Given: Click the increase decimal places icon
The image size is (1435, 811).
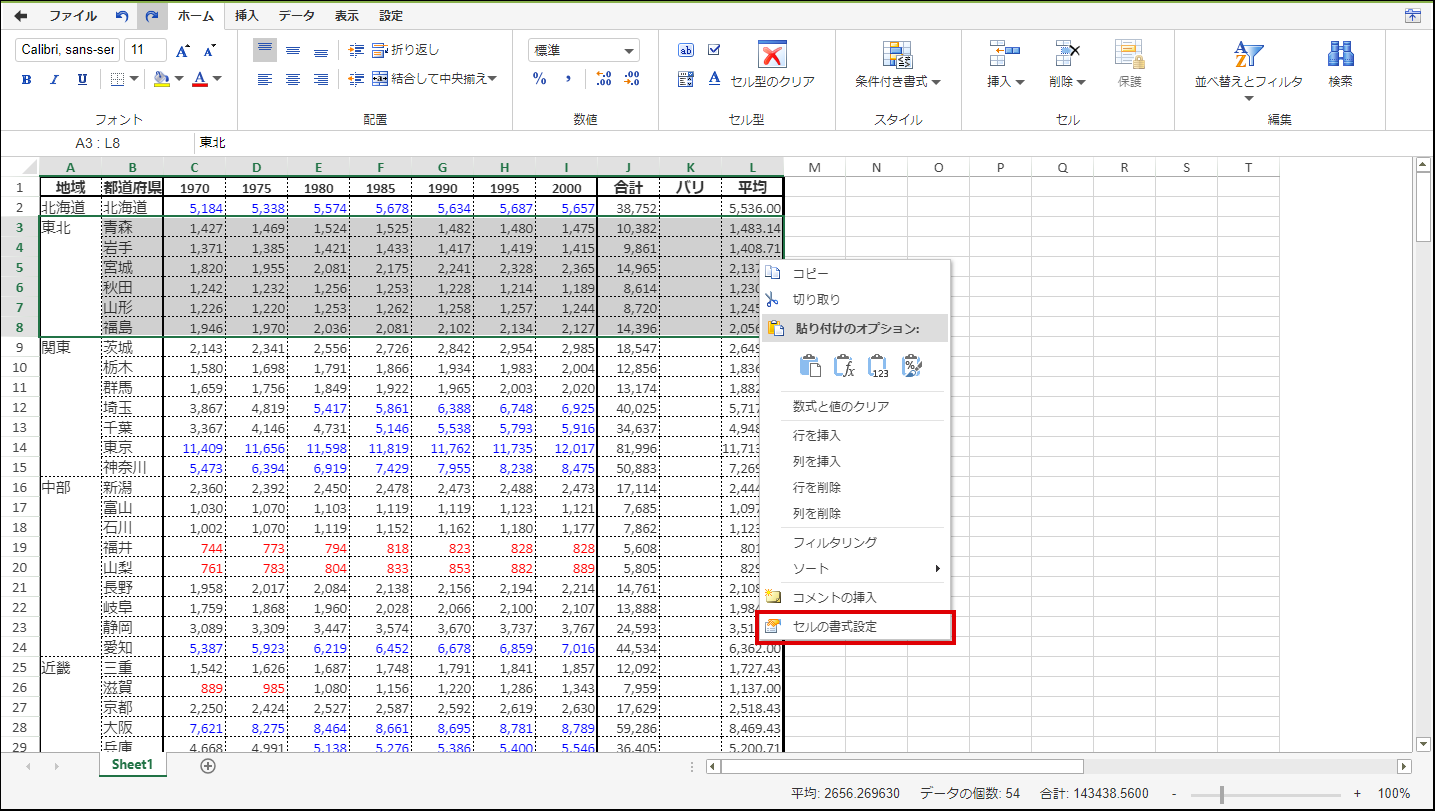Looking at the screenshot, I should pyautogui.click(x=603, y=79).
